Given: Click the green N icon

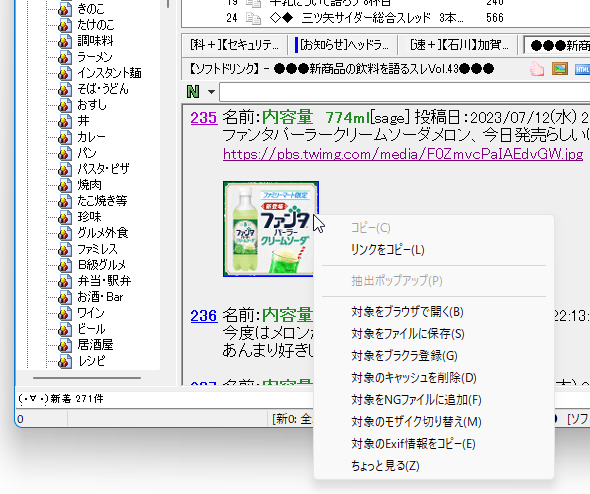Looking at the screenshot, I should click(193, 92).
